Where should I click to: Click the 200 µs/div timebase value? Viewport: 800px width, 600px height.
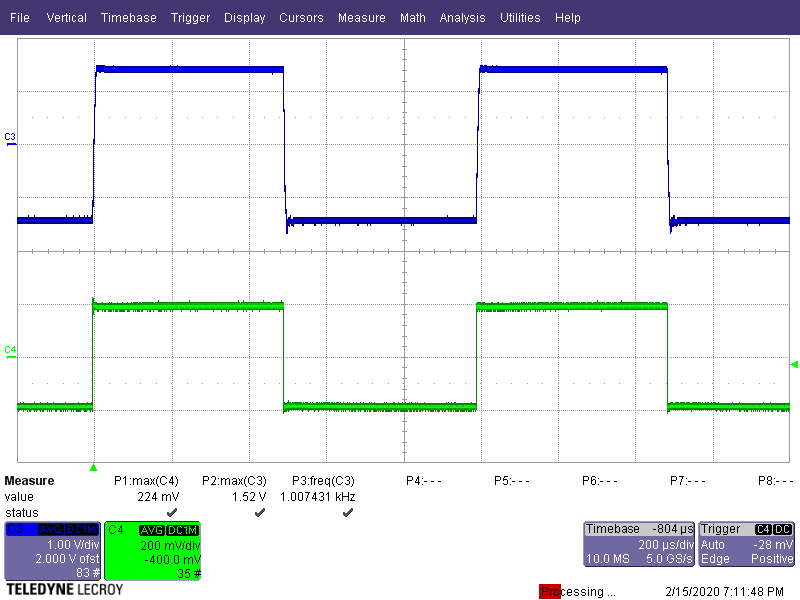(666, 544)
